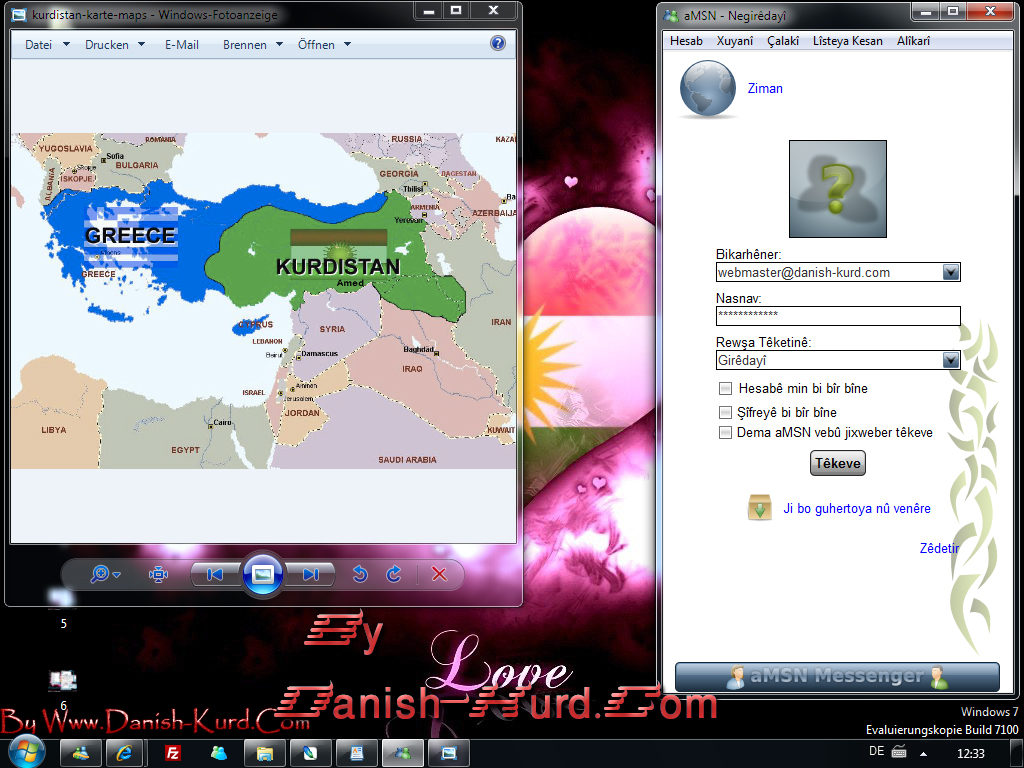
Task: Tick Şîfreyê bi bîr bîne checkbox
Action: 725,412
